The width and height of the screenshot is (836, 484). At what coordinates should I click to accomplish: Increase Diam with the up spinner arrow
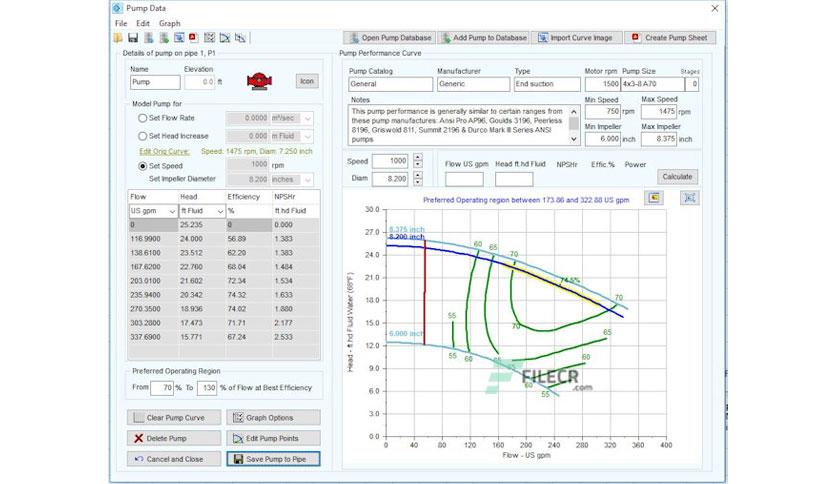pyautogui.click(x=418, y=175)
